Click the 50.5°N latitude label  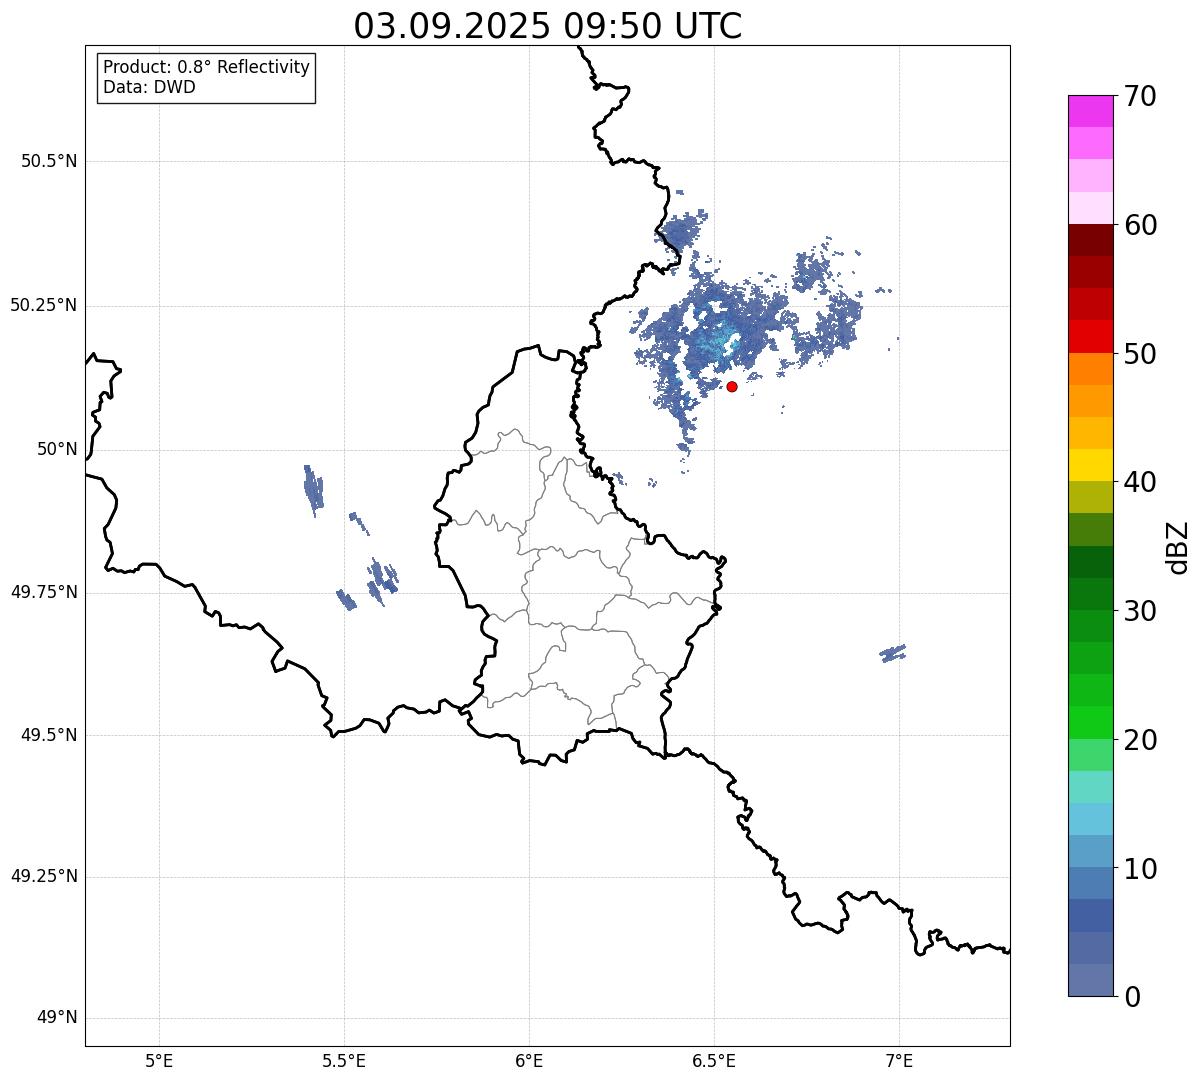(49, 161)
